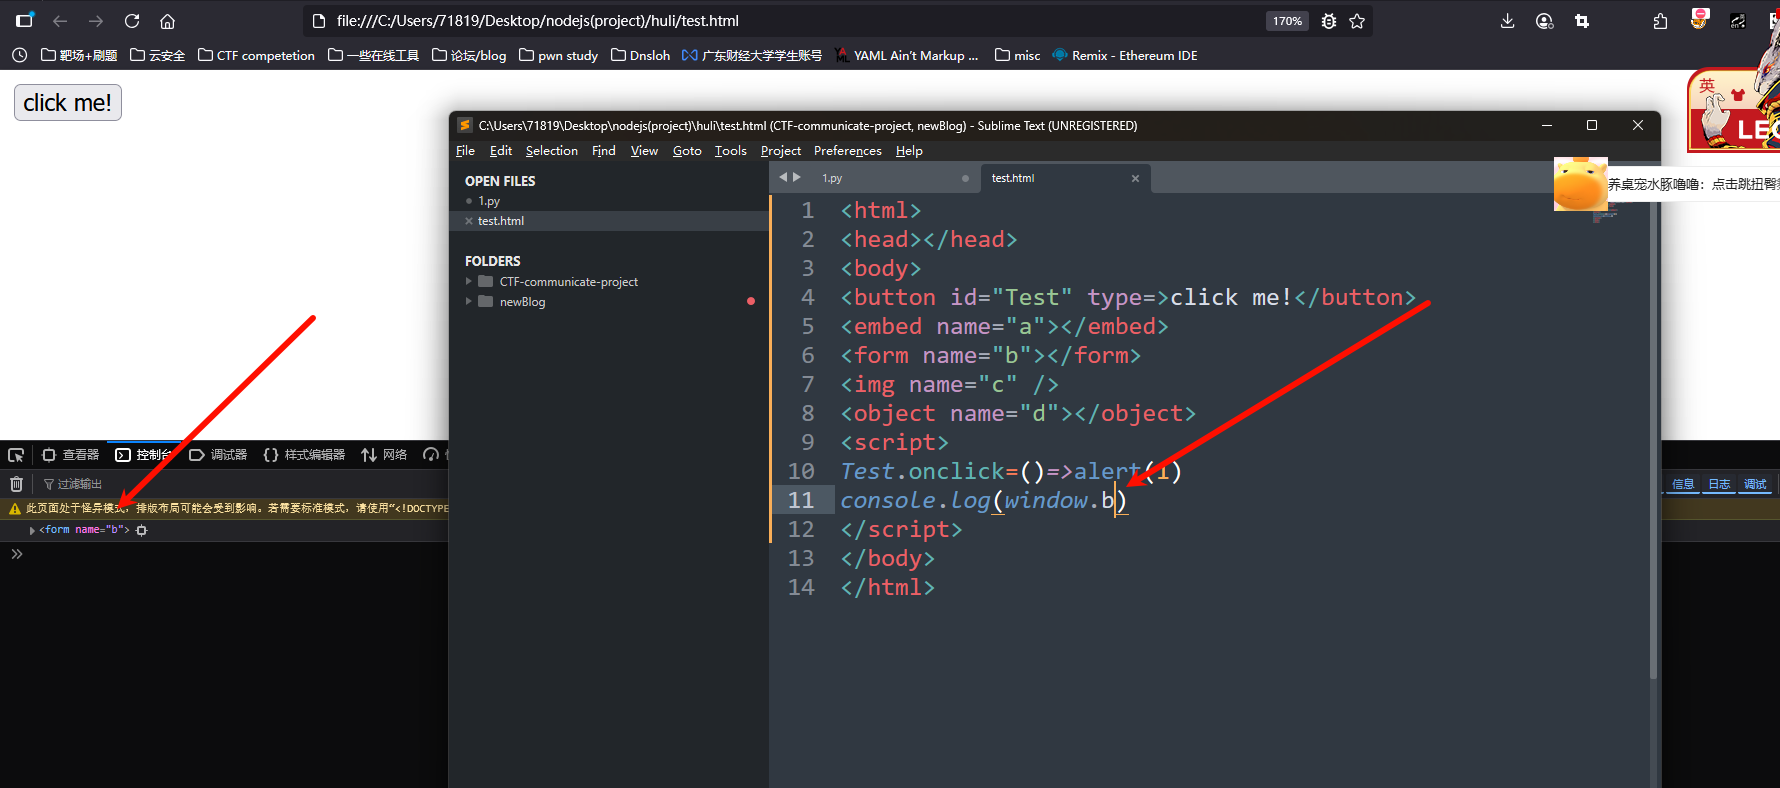The height and width of the screenshot is (788, 1780).
Task: Open the YAML Ain't Markup bookmark
Action: click(x=906, y=55)
